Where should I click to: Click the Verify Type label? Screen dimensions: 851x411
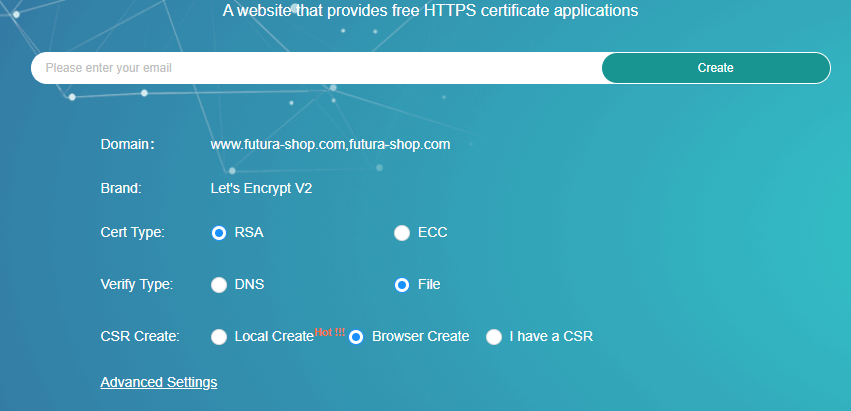click(x=137, y=284)
